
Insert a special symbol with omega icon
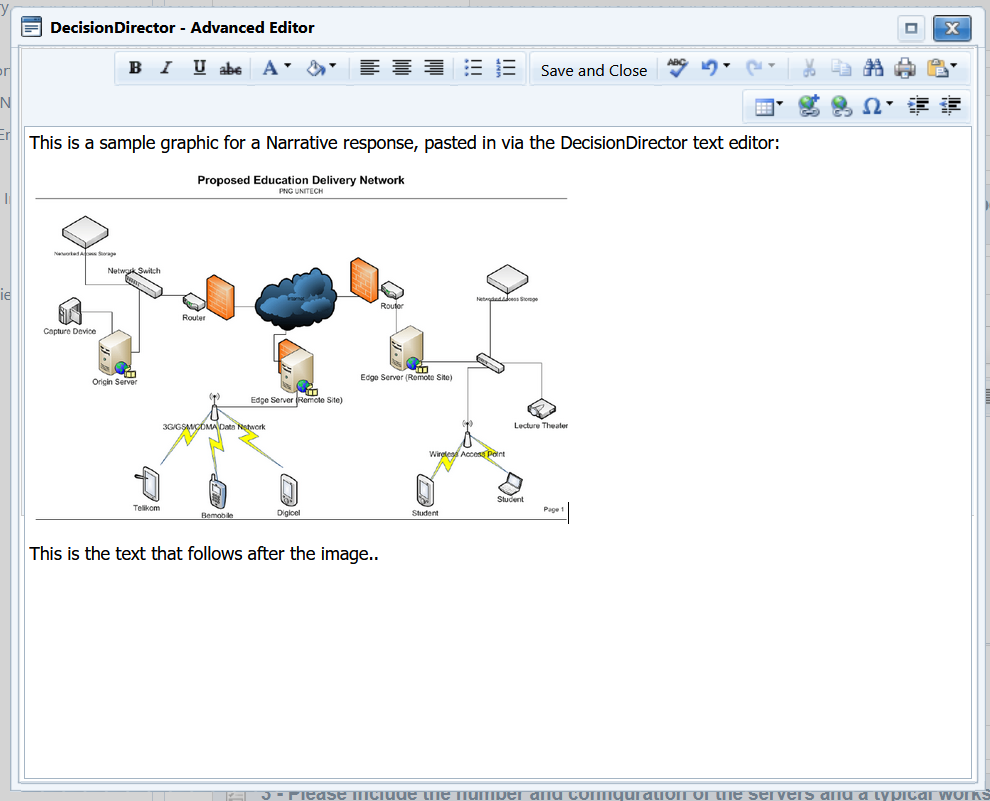tap(872, 106)
